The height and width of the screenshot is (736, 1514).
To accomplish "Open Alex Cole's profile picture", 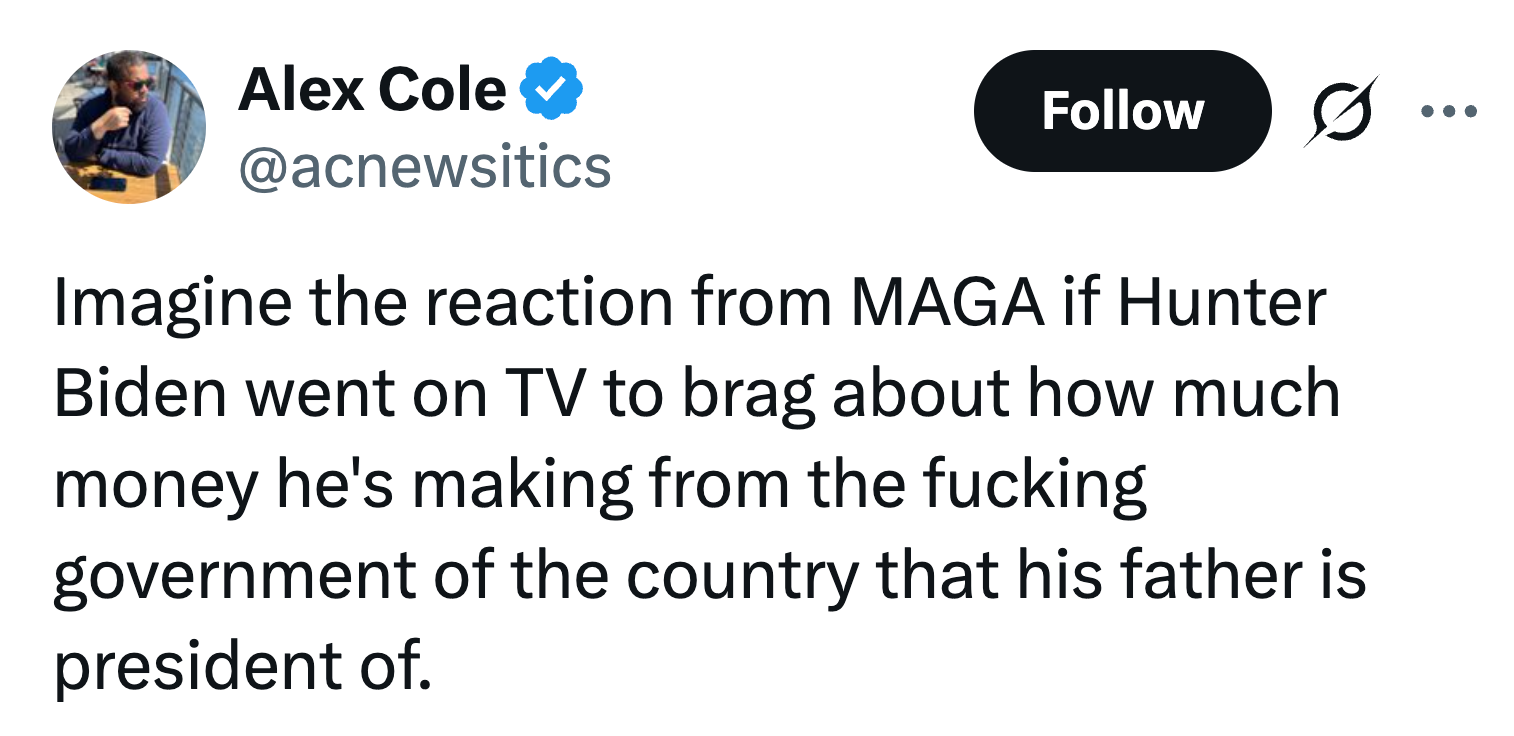I will [x=129, y=127].
